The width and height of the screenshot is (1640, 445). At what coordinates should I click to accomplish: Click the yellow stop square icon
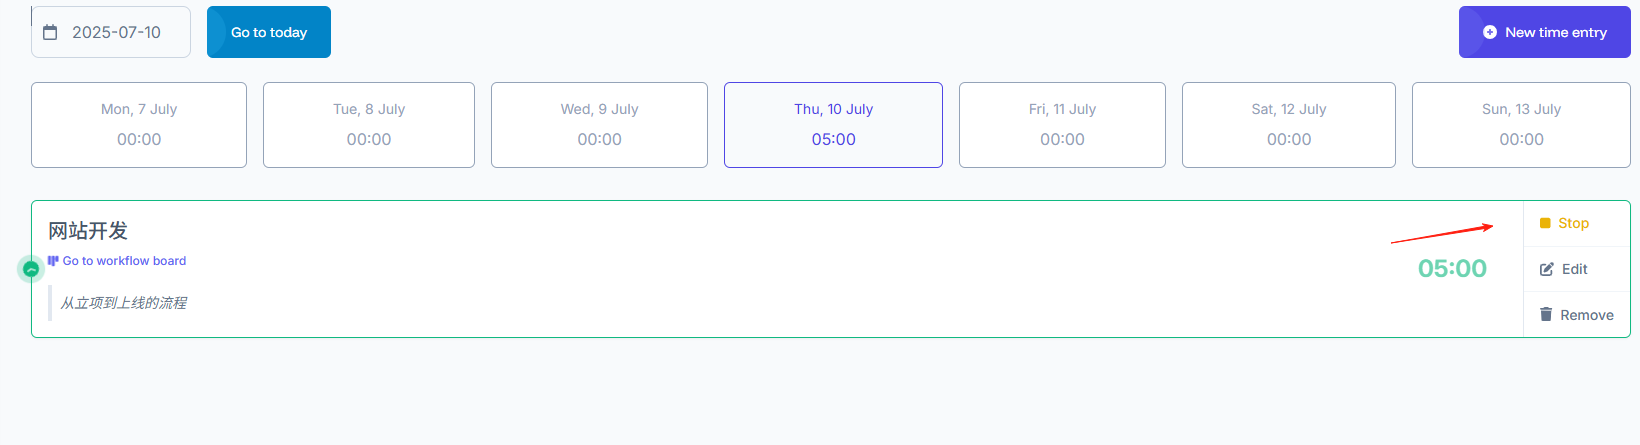(x=1545, y=223)
